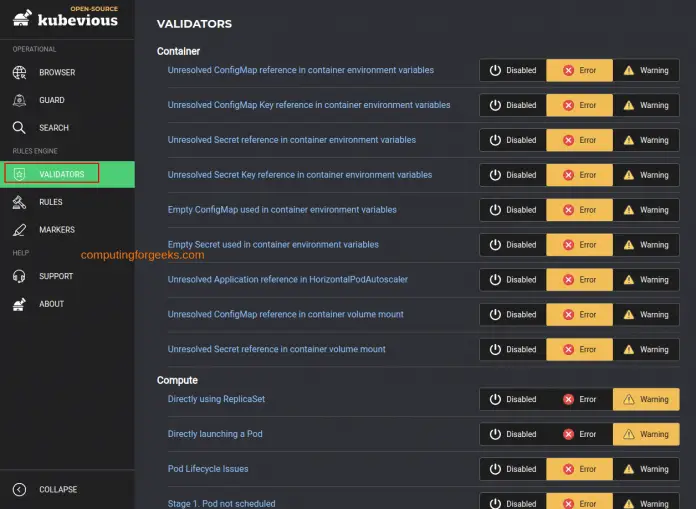The width and height of the screenshot is (696, 509).
Task: Click the Support headset icon
Action: point(19,276)
